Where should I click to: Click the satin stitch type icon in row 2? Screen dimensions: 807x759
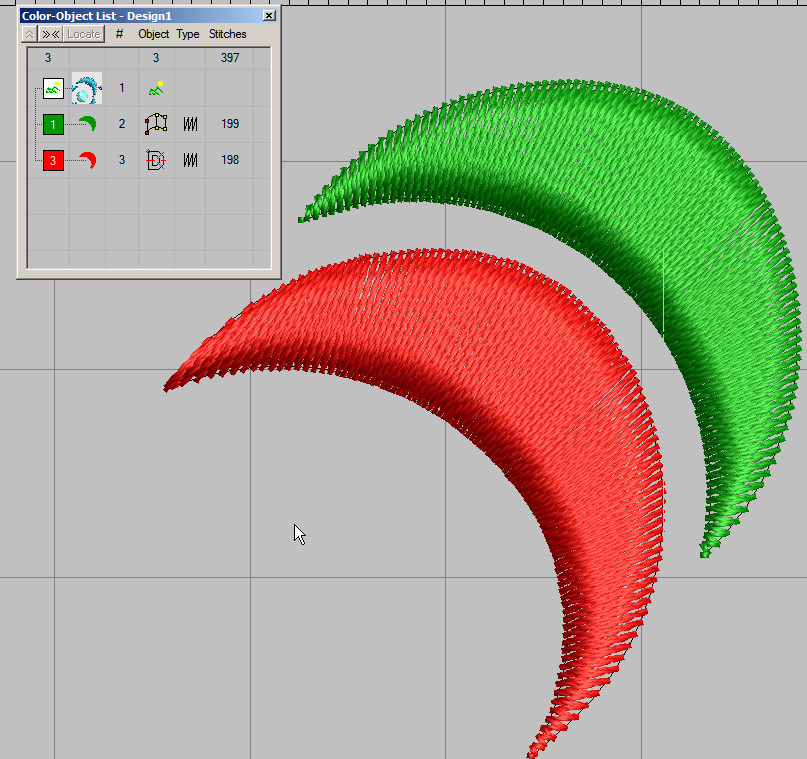point(190,125)
